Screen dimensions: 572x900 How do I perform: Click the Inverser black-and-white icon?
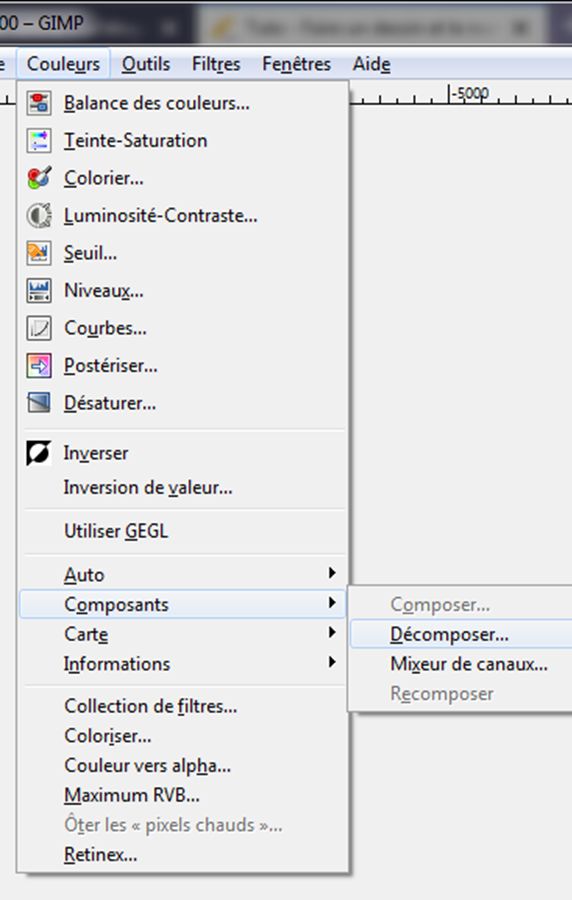tap(38, 453)
